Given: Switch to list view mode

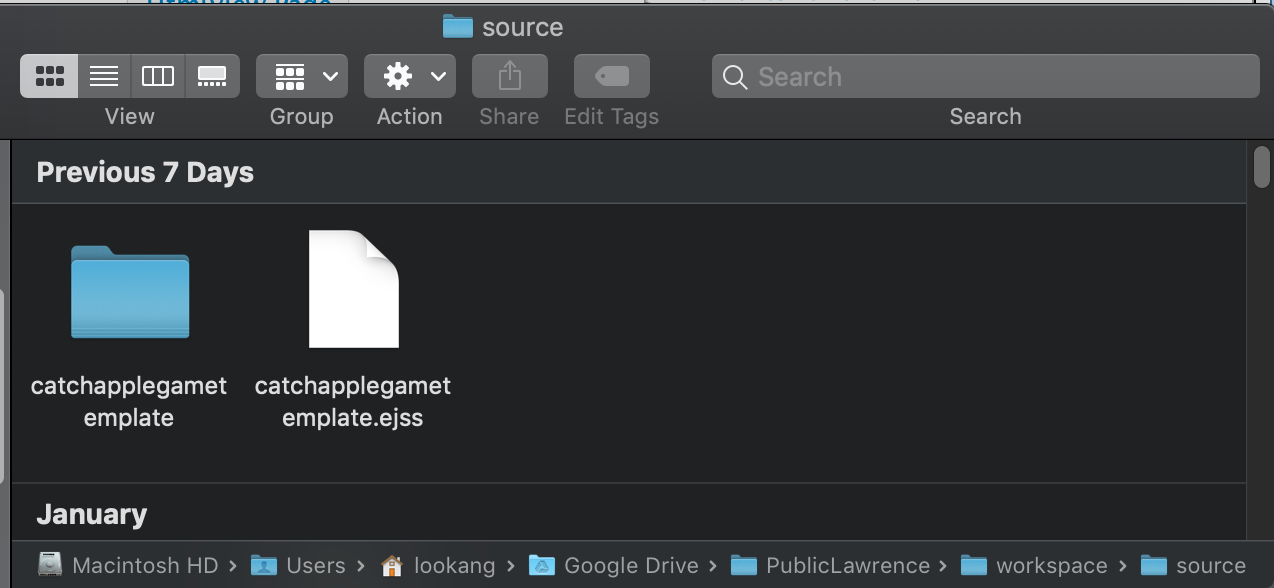Looking at the screenshot, I should (x=104, y=76).
